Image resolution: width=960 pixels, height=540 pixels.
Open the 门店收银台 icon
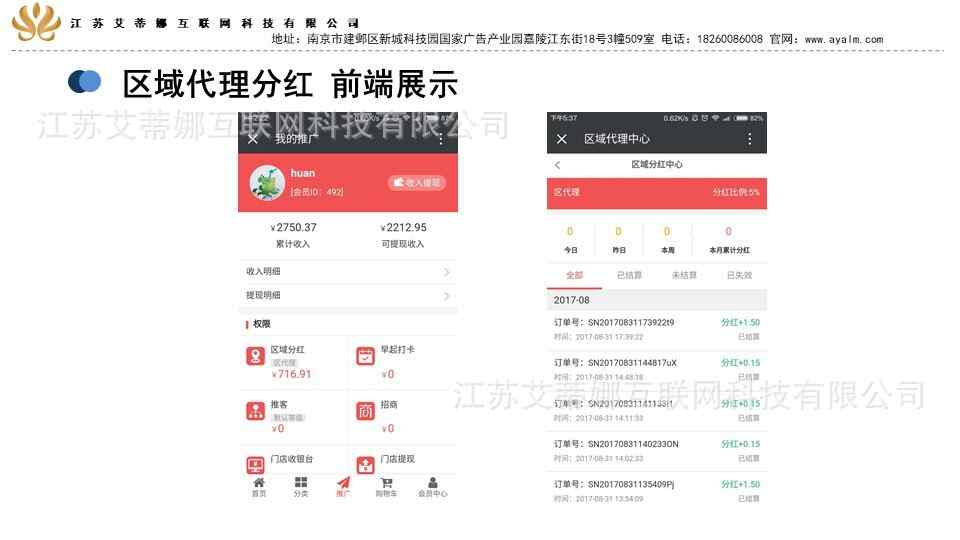click(255, 465)
